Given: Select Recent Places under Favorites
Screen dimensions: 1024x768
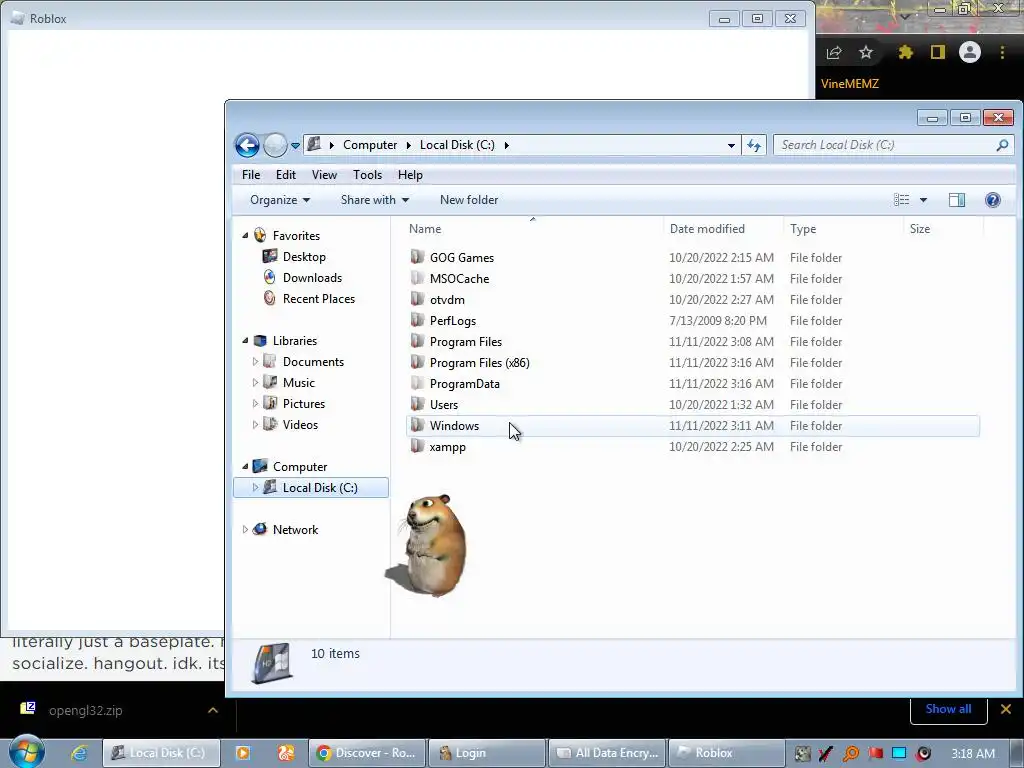Looking at the screenshot, I should pyautogui.click(x=319, y=298).
